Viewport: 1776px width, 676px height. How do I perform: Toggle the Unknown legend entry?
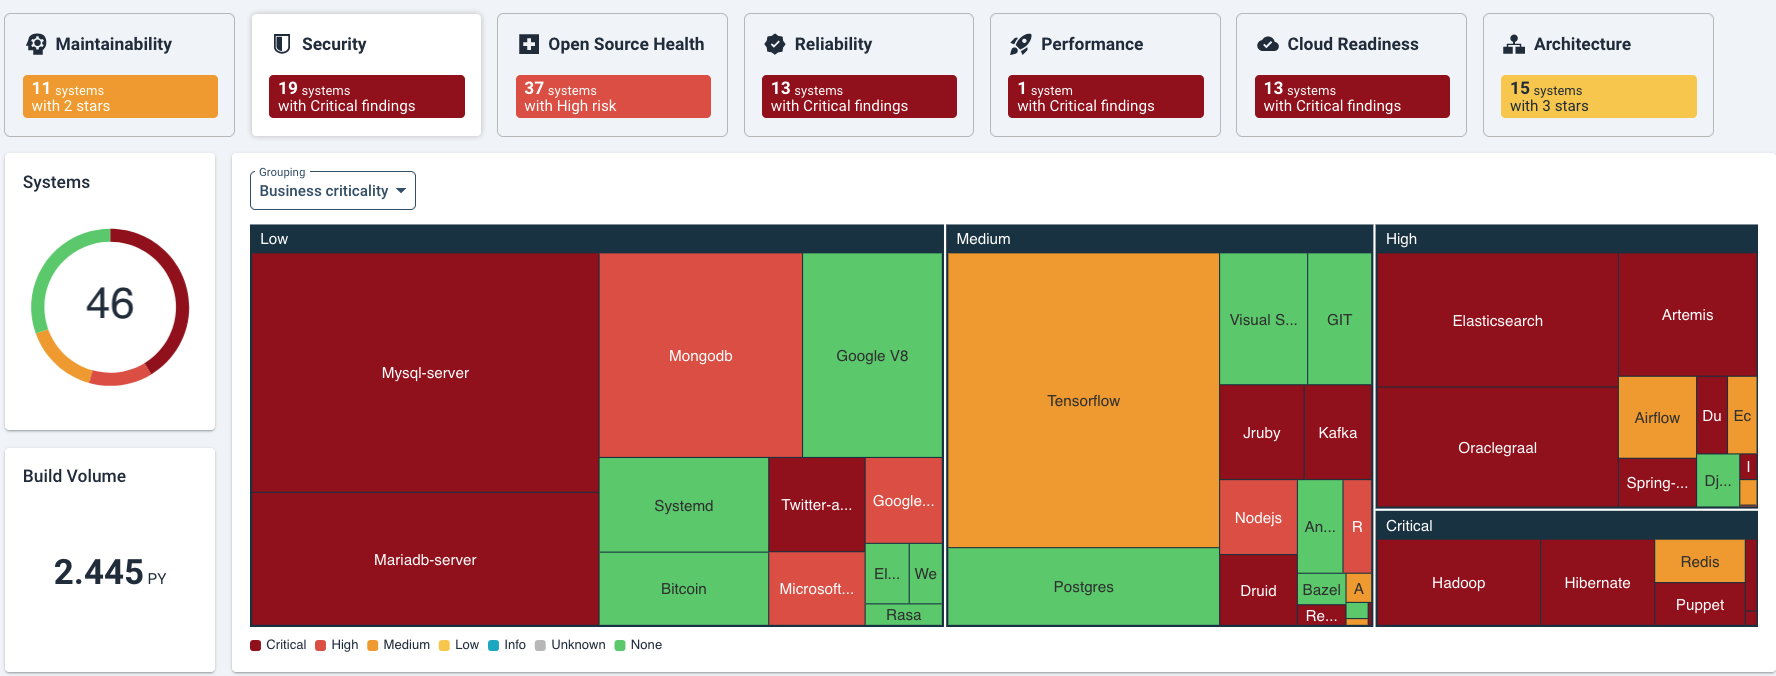570,645
